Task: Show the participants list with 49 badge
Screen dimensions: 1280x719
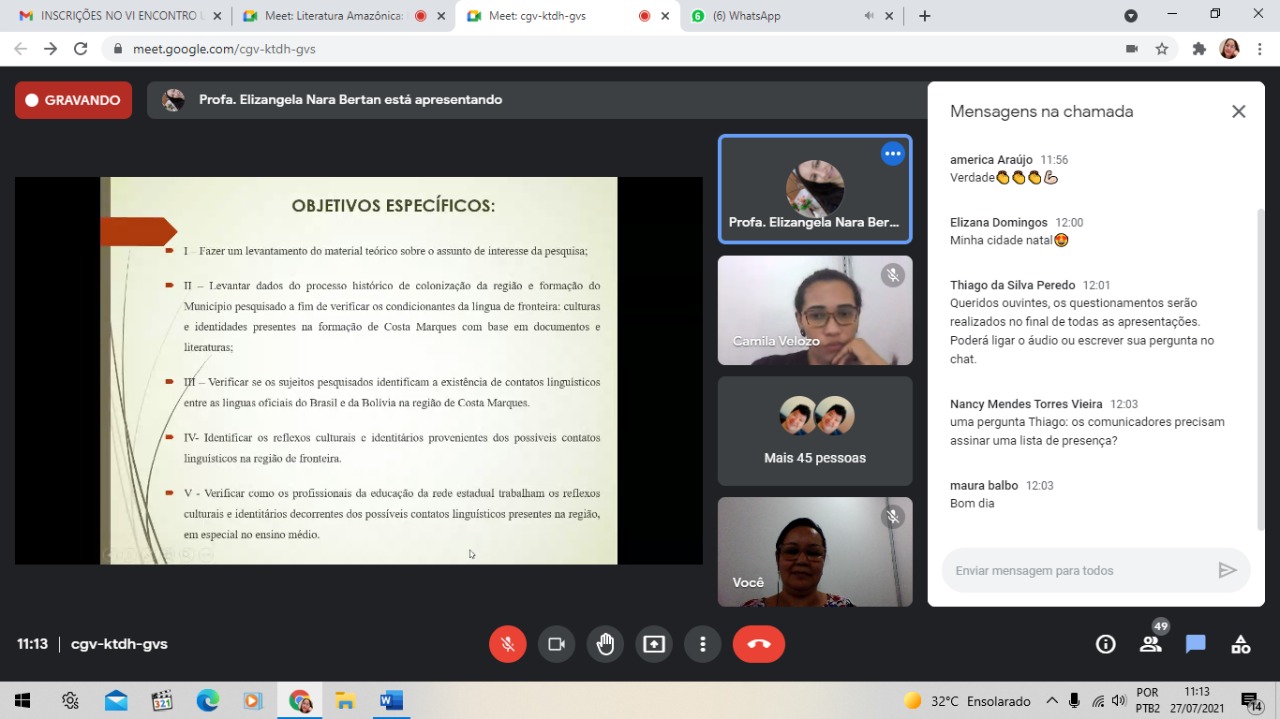Action: tap(1151, 644)
